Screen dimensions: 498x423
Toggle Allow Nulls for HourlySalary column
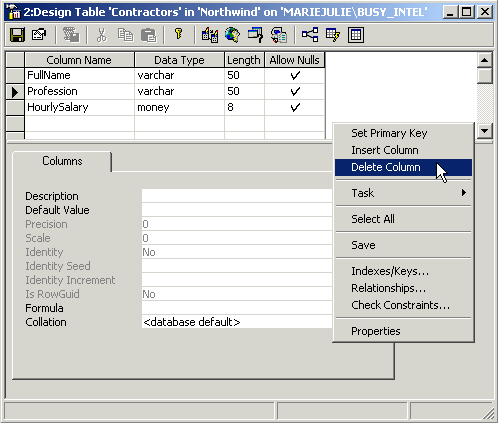tap(295, 107)
